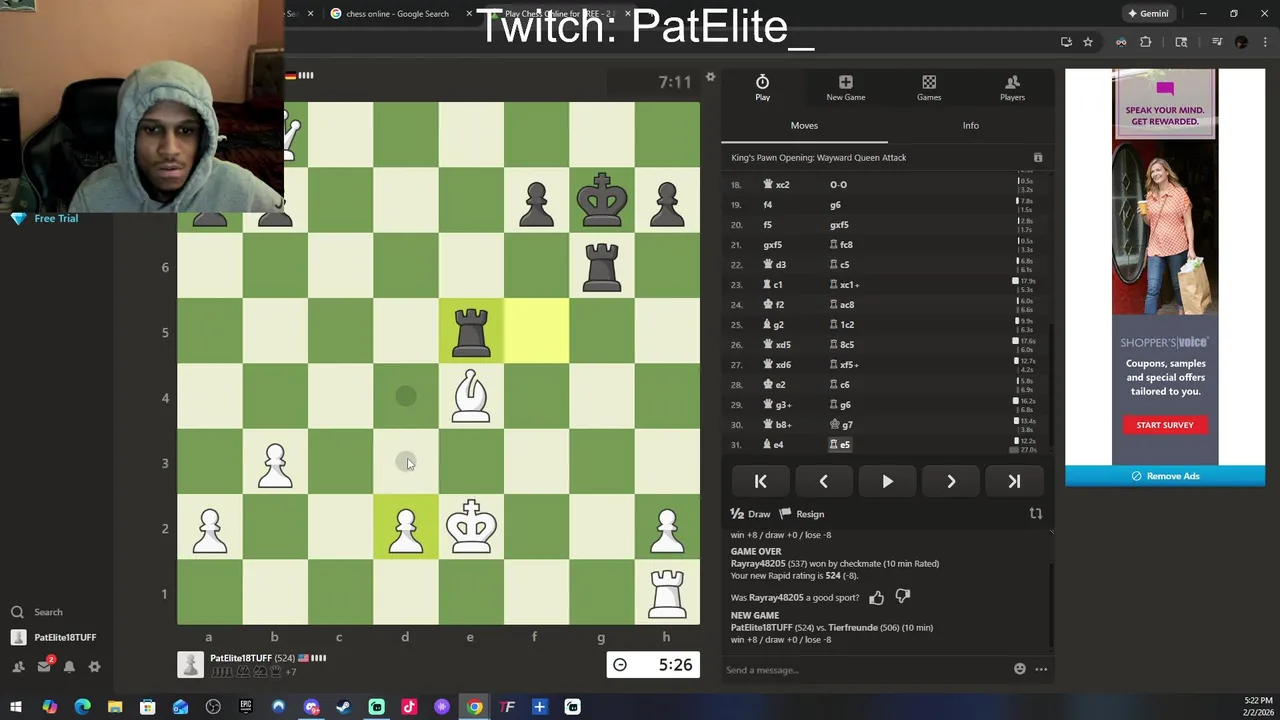Open Epic Games Launcher from taskbar

coord(245,707)
